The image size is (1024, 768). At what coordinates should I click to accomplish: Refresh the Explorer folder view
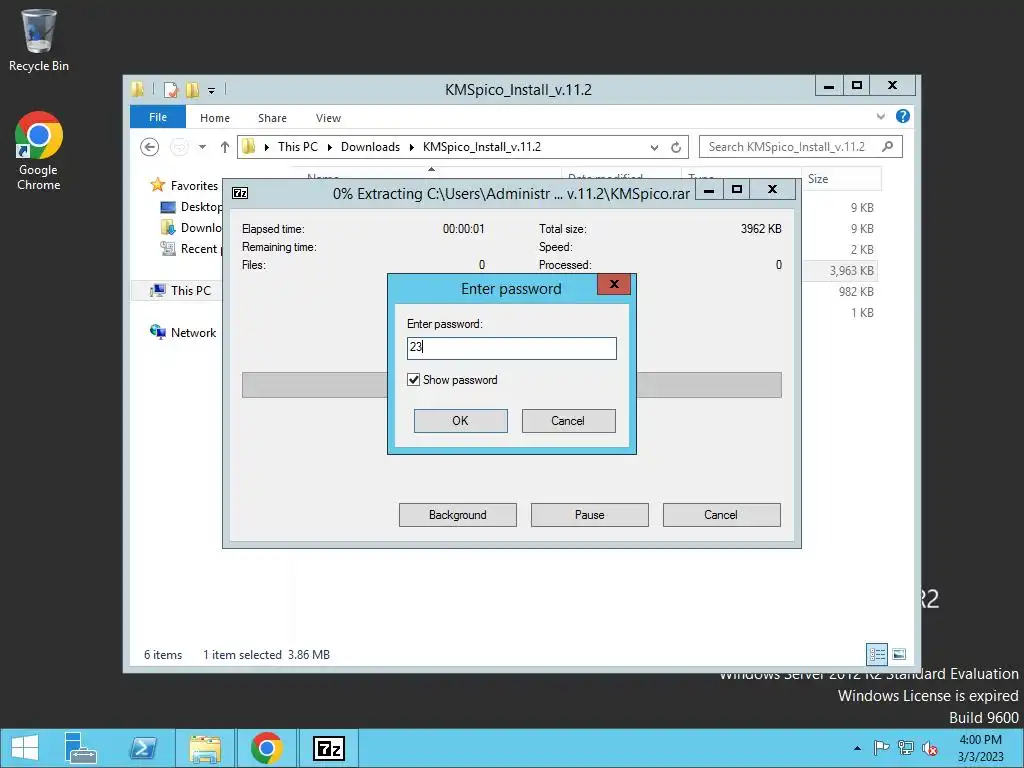click(x=676, y=148)
